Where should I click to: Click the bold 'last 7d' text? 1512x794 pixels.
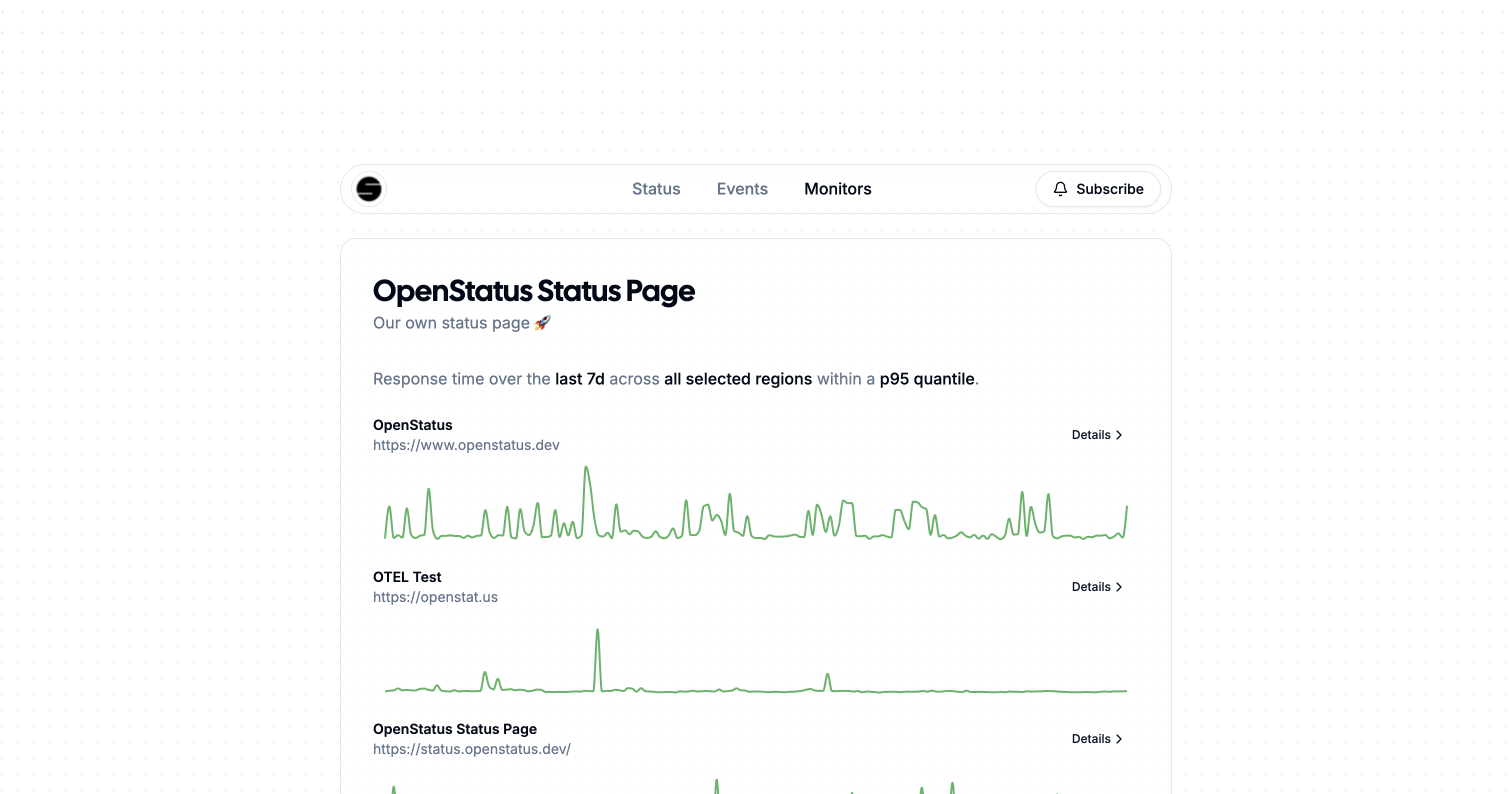tap(580, 379)
